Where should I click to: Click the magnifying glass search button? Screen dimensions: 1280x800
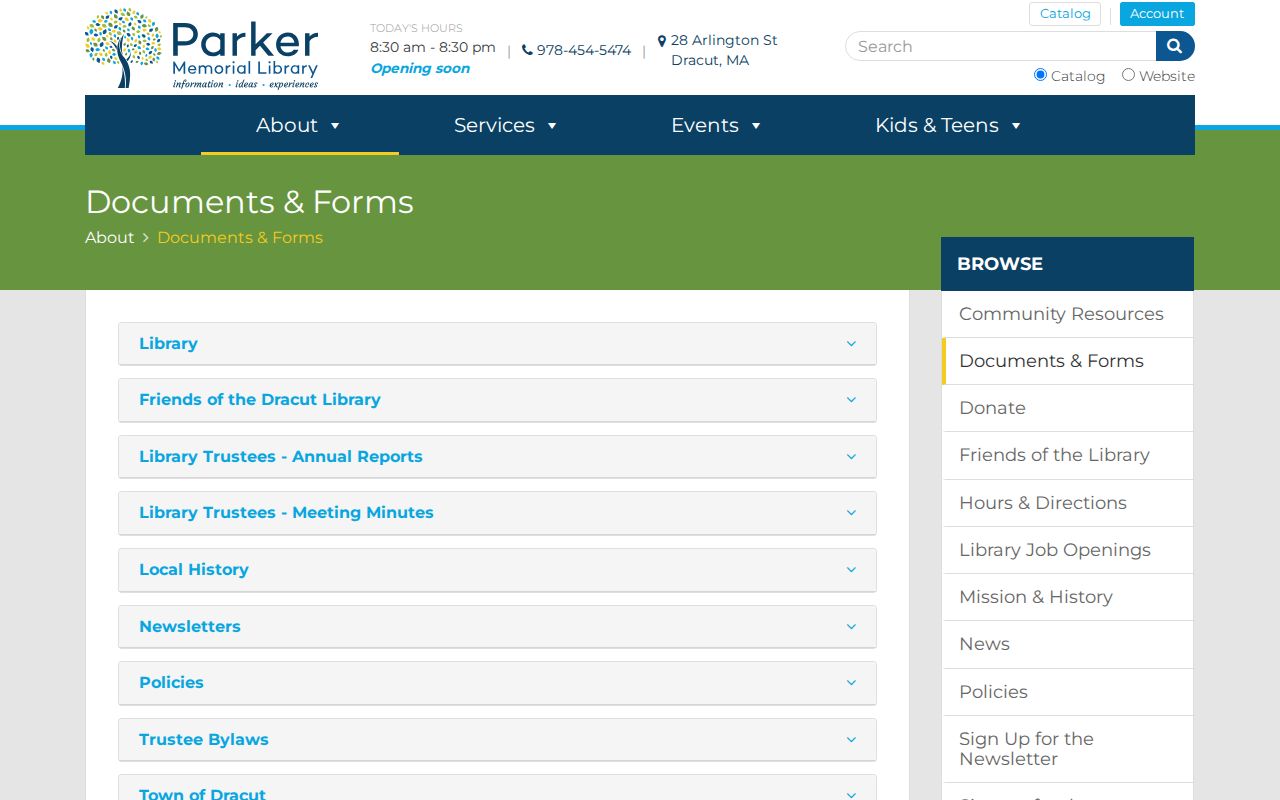[1175, 46]
